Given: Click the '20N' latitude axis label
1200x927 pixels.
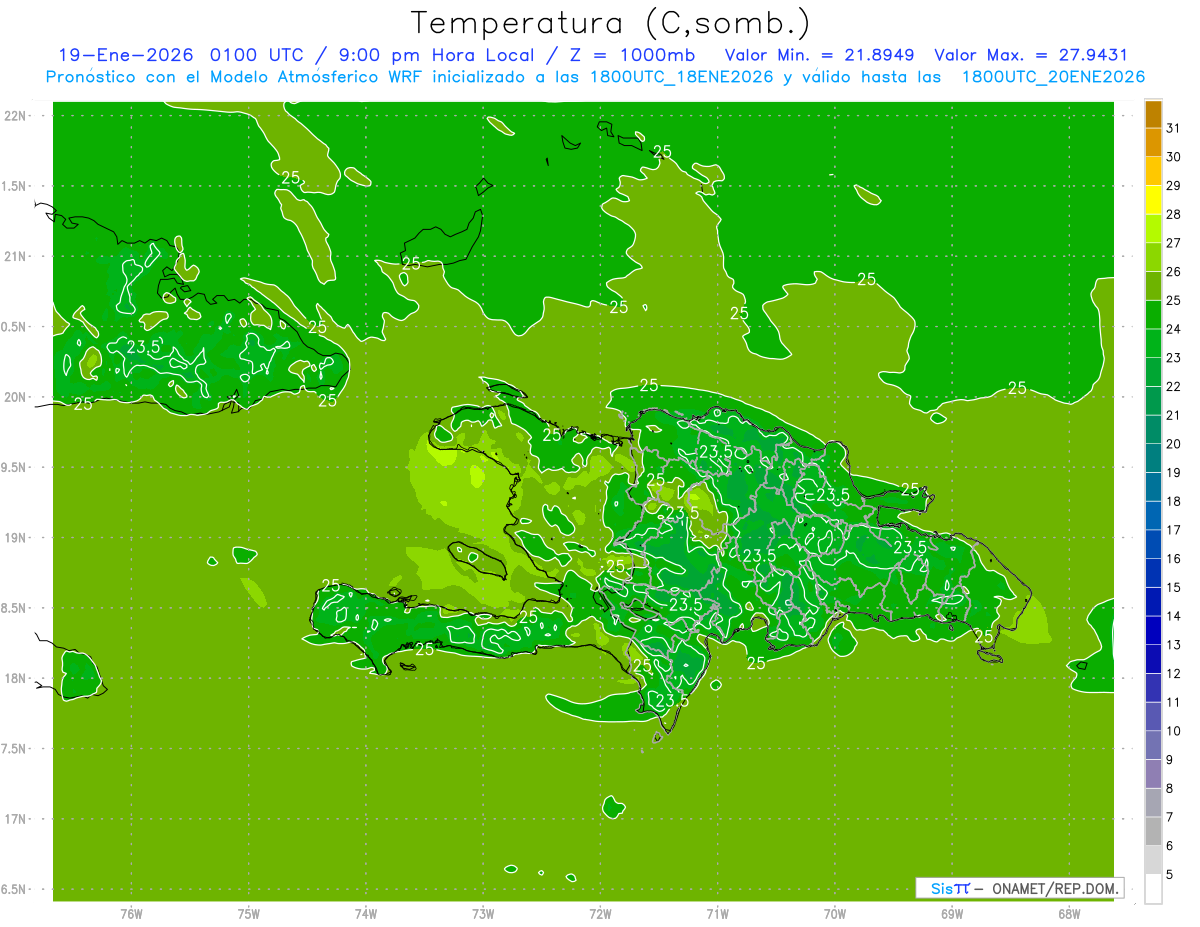Looking at the screenshot, I should tap(17, 397).
